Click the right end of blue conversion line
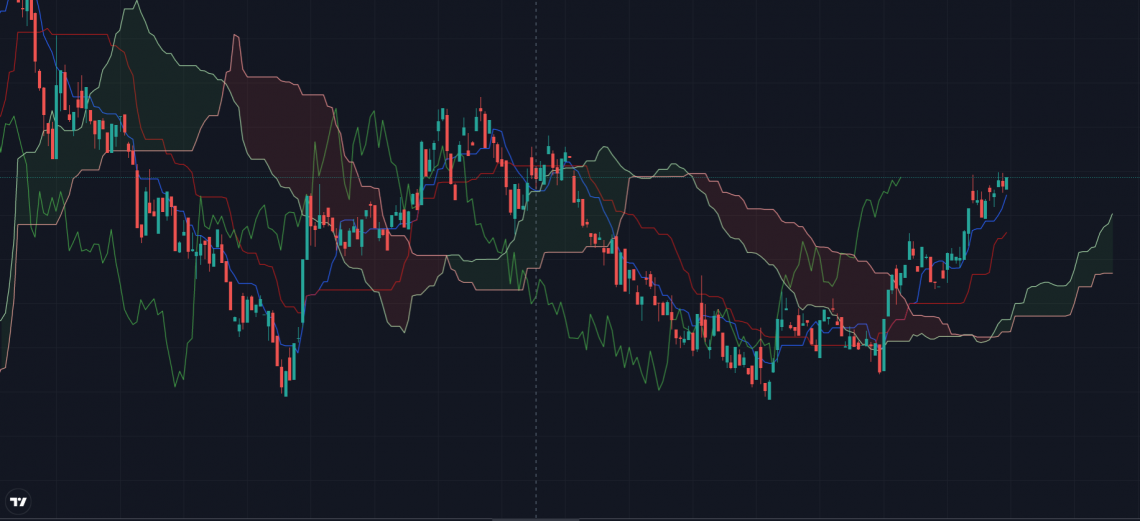 point(1007,196)
